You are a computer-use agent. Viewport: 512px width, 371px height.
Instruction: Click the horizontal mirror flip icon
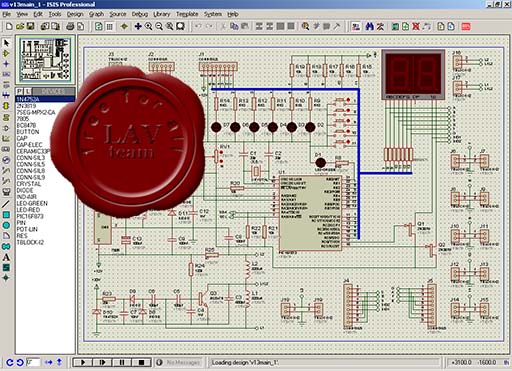click(49, 362)
